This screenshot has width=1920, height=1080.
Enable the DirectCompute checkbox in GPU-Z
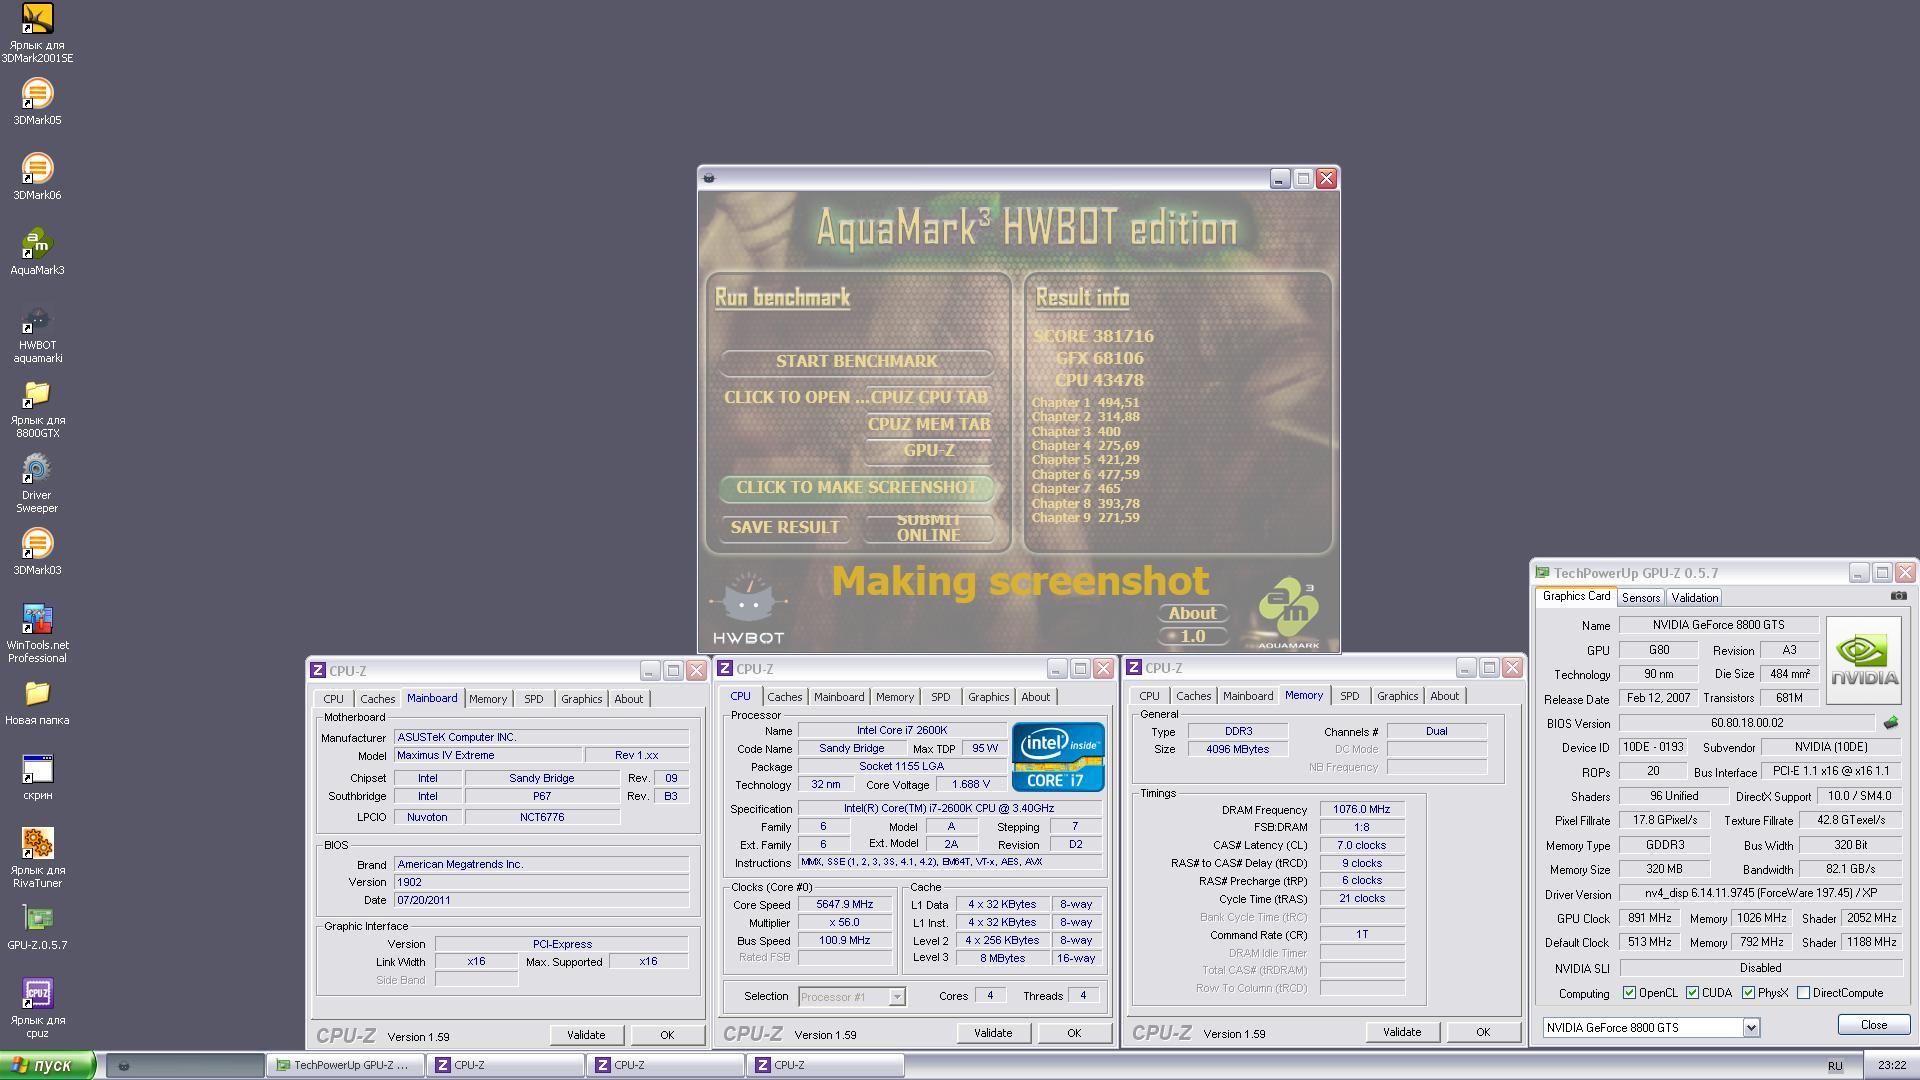click(x=1803, y=993)
